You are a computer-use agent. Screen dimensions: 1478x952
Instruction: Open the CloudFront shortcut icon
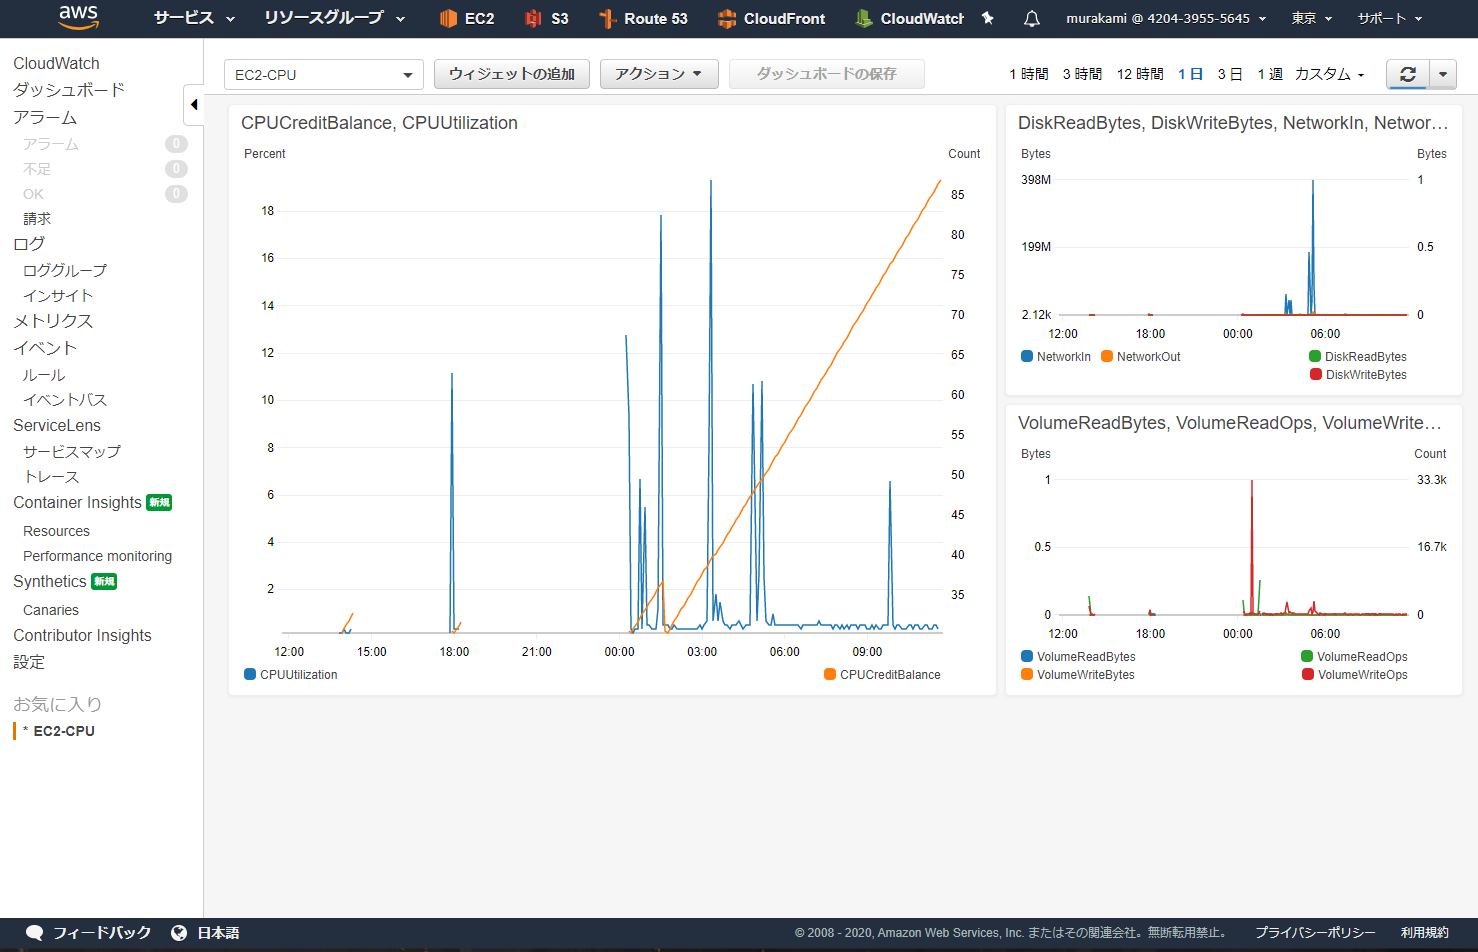(x=727, y=18)
